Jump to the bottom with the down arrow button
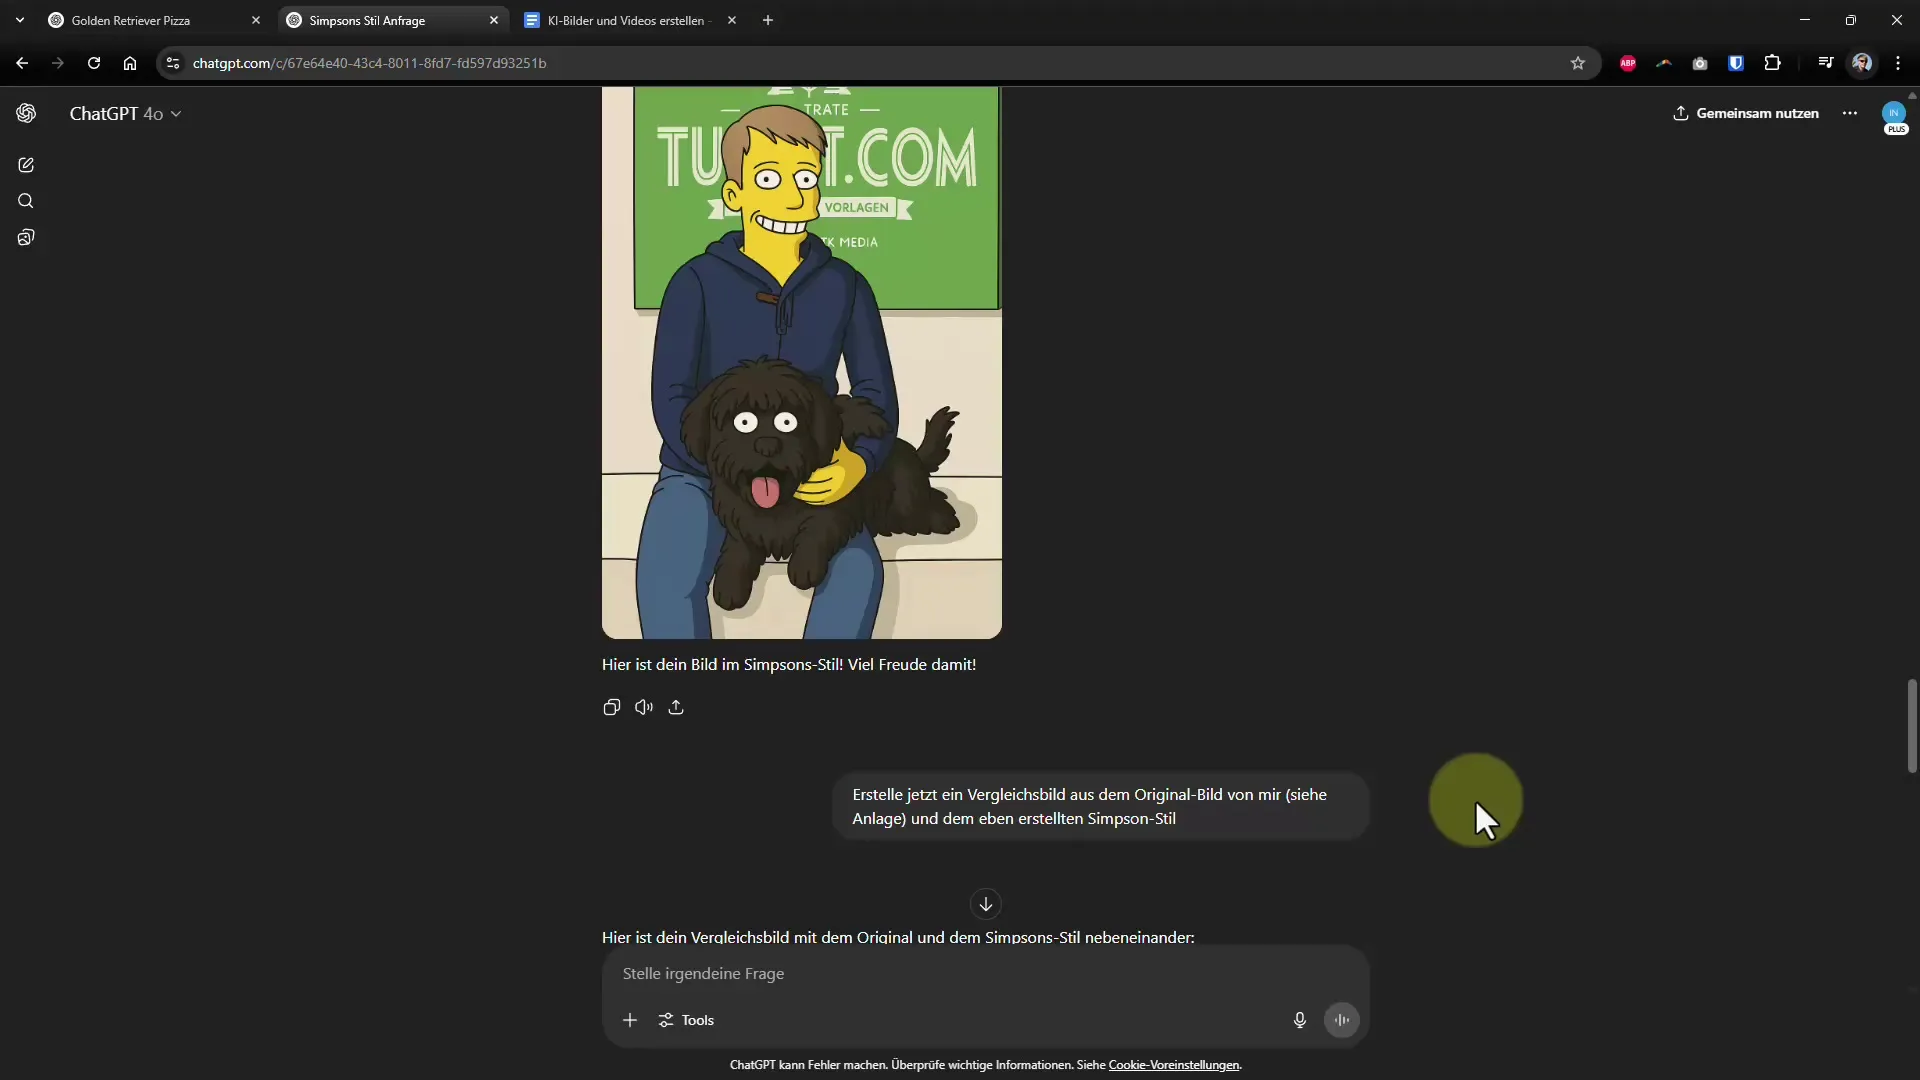Screen dimensions: 1920x1080 click(x=986, y=904)
